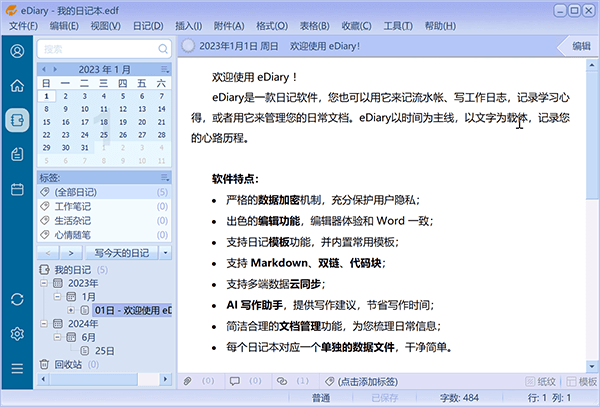
Task: Open the calendar panel options icon
Action: 165,70
